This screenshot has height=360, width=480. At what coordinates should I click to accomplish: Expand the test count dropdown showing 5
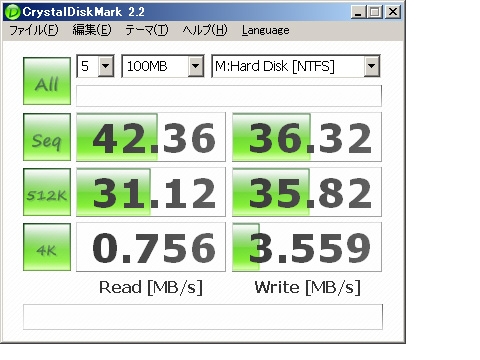(x=106, y=66)
